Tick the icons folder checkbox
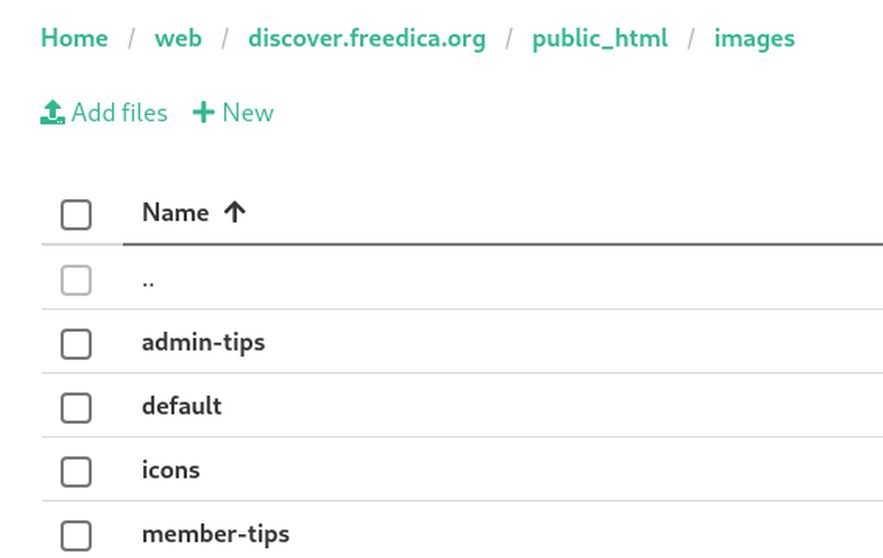This screenshot has height=558, width=883. click(x=76, y=471)
